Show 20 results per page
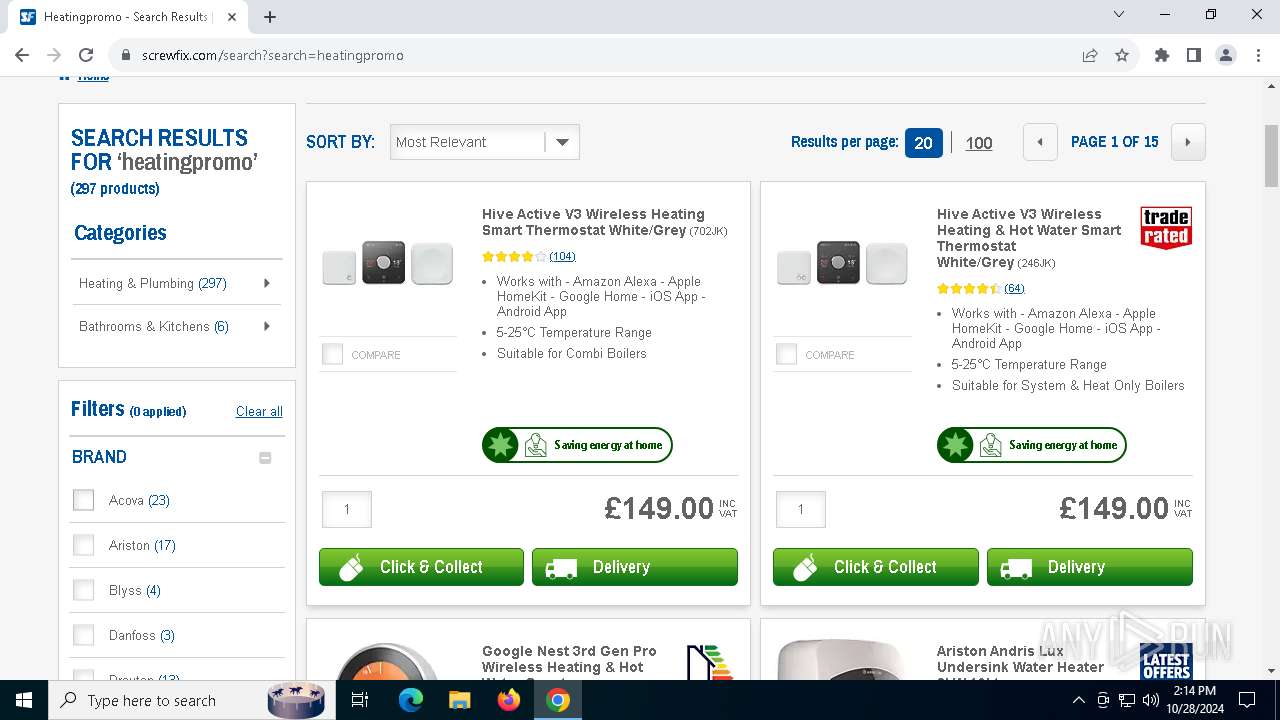The width and height of the screenshot is (1280, 720). tap(923, 143)
